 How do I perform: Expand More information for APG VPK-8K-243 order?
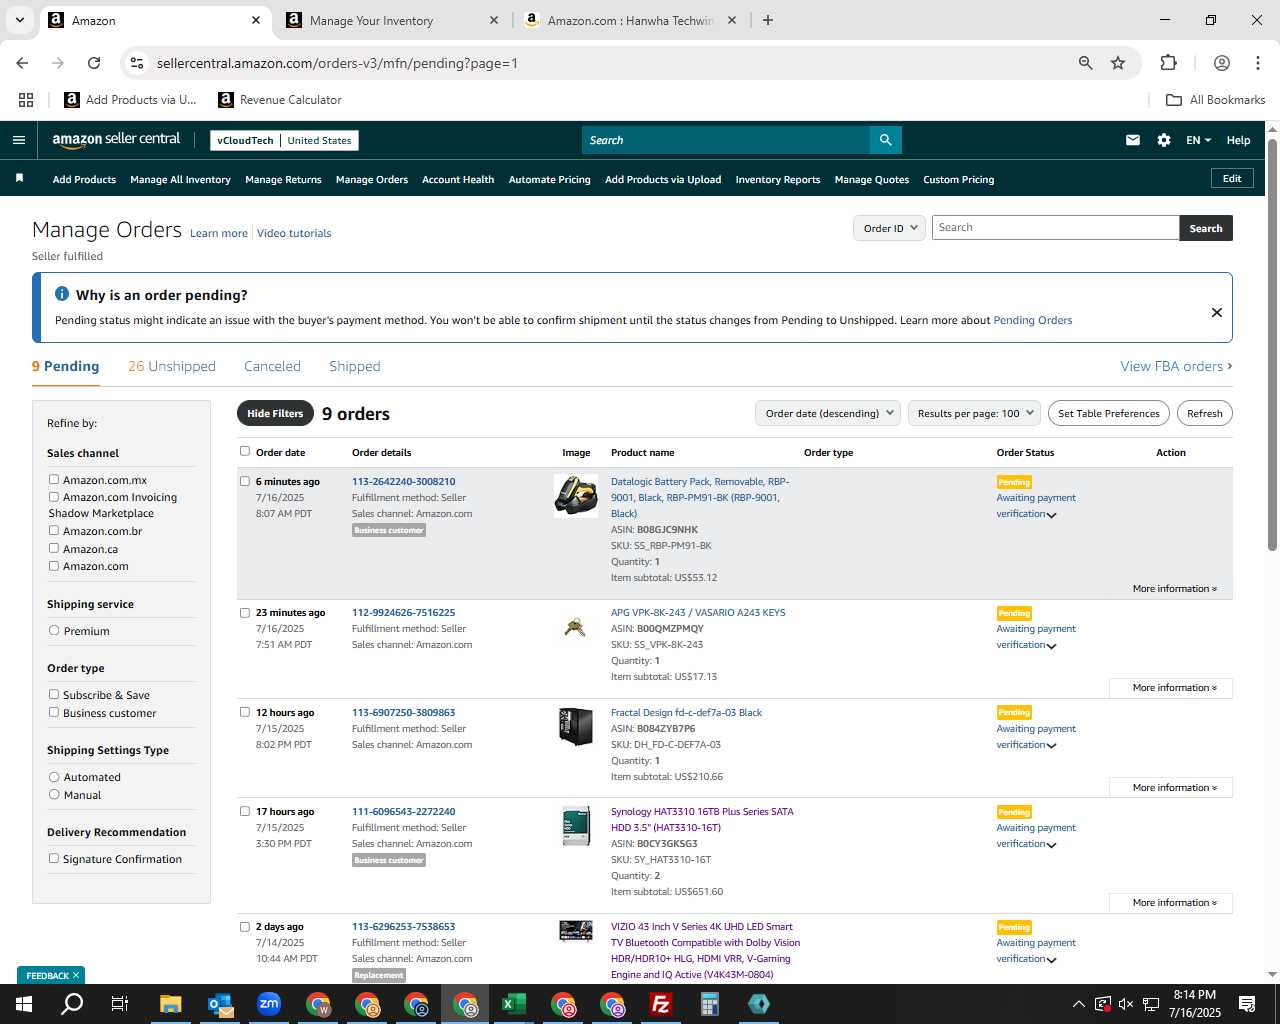point(1170,688)
